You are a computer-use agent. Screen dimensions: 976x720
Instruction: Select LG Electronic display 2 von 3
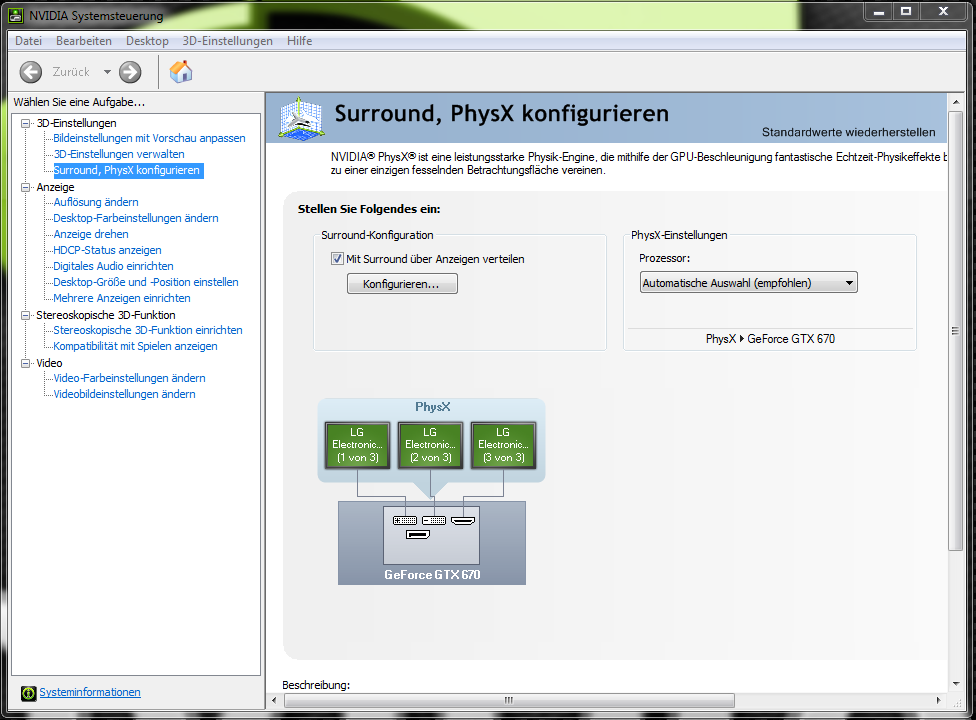[430, 445]
